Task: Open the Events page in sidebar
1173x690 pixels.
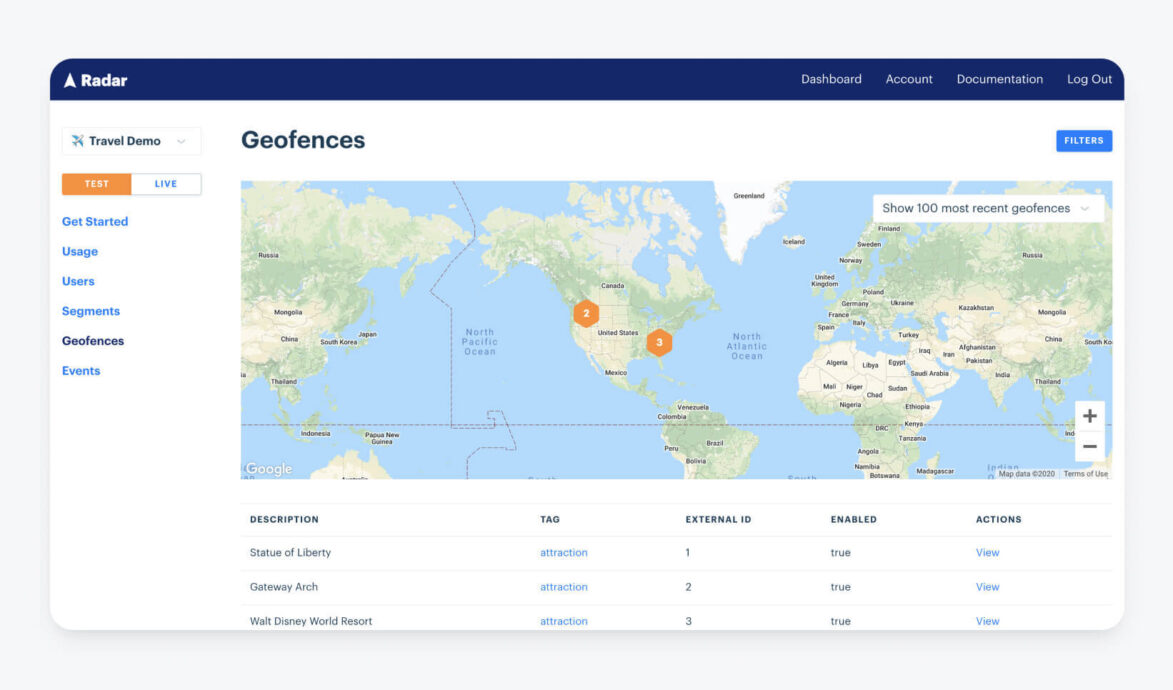Action: 81,371
